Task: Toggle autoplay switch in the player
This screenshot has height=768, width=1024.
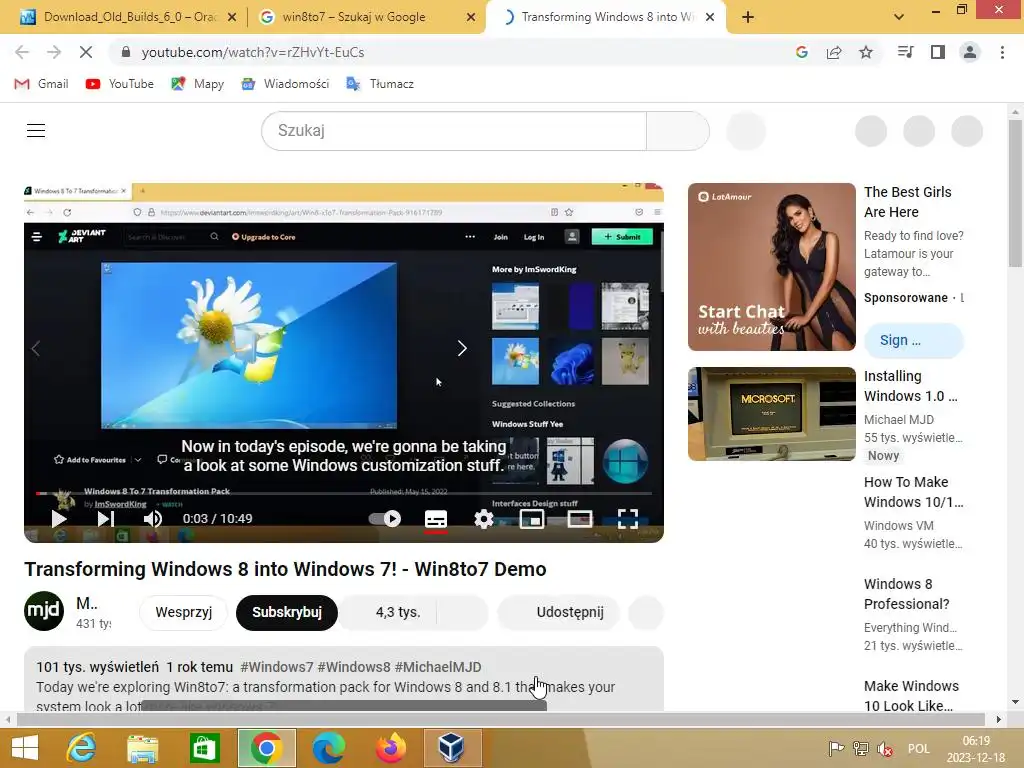Action: [x=385, y=519]
